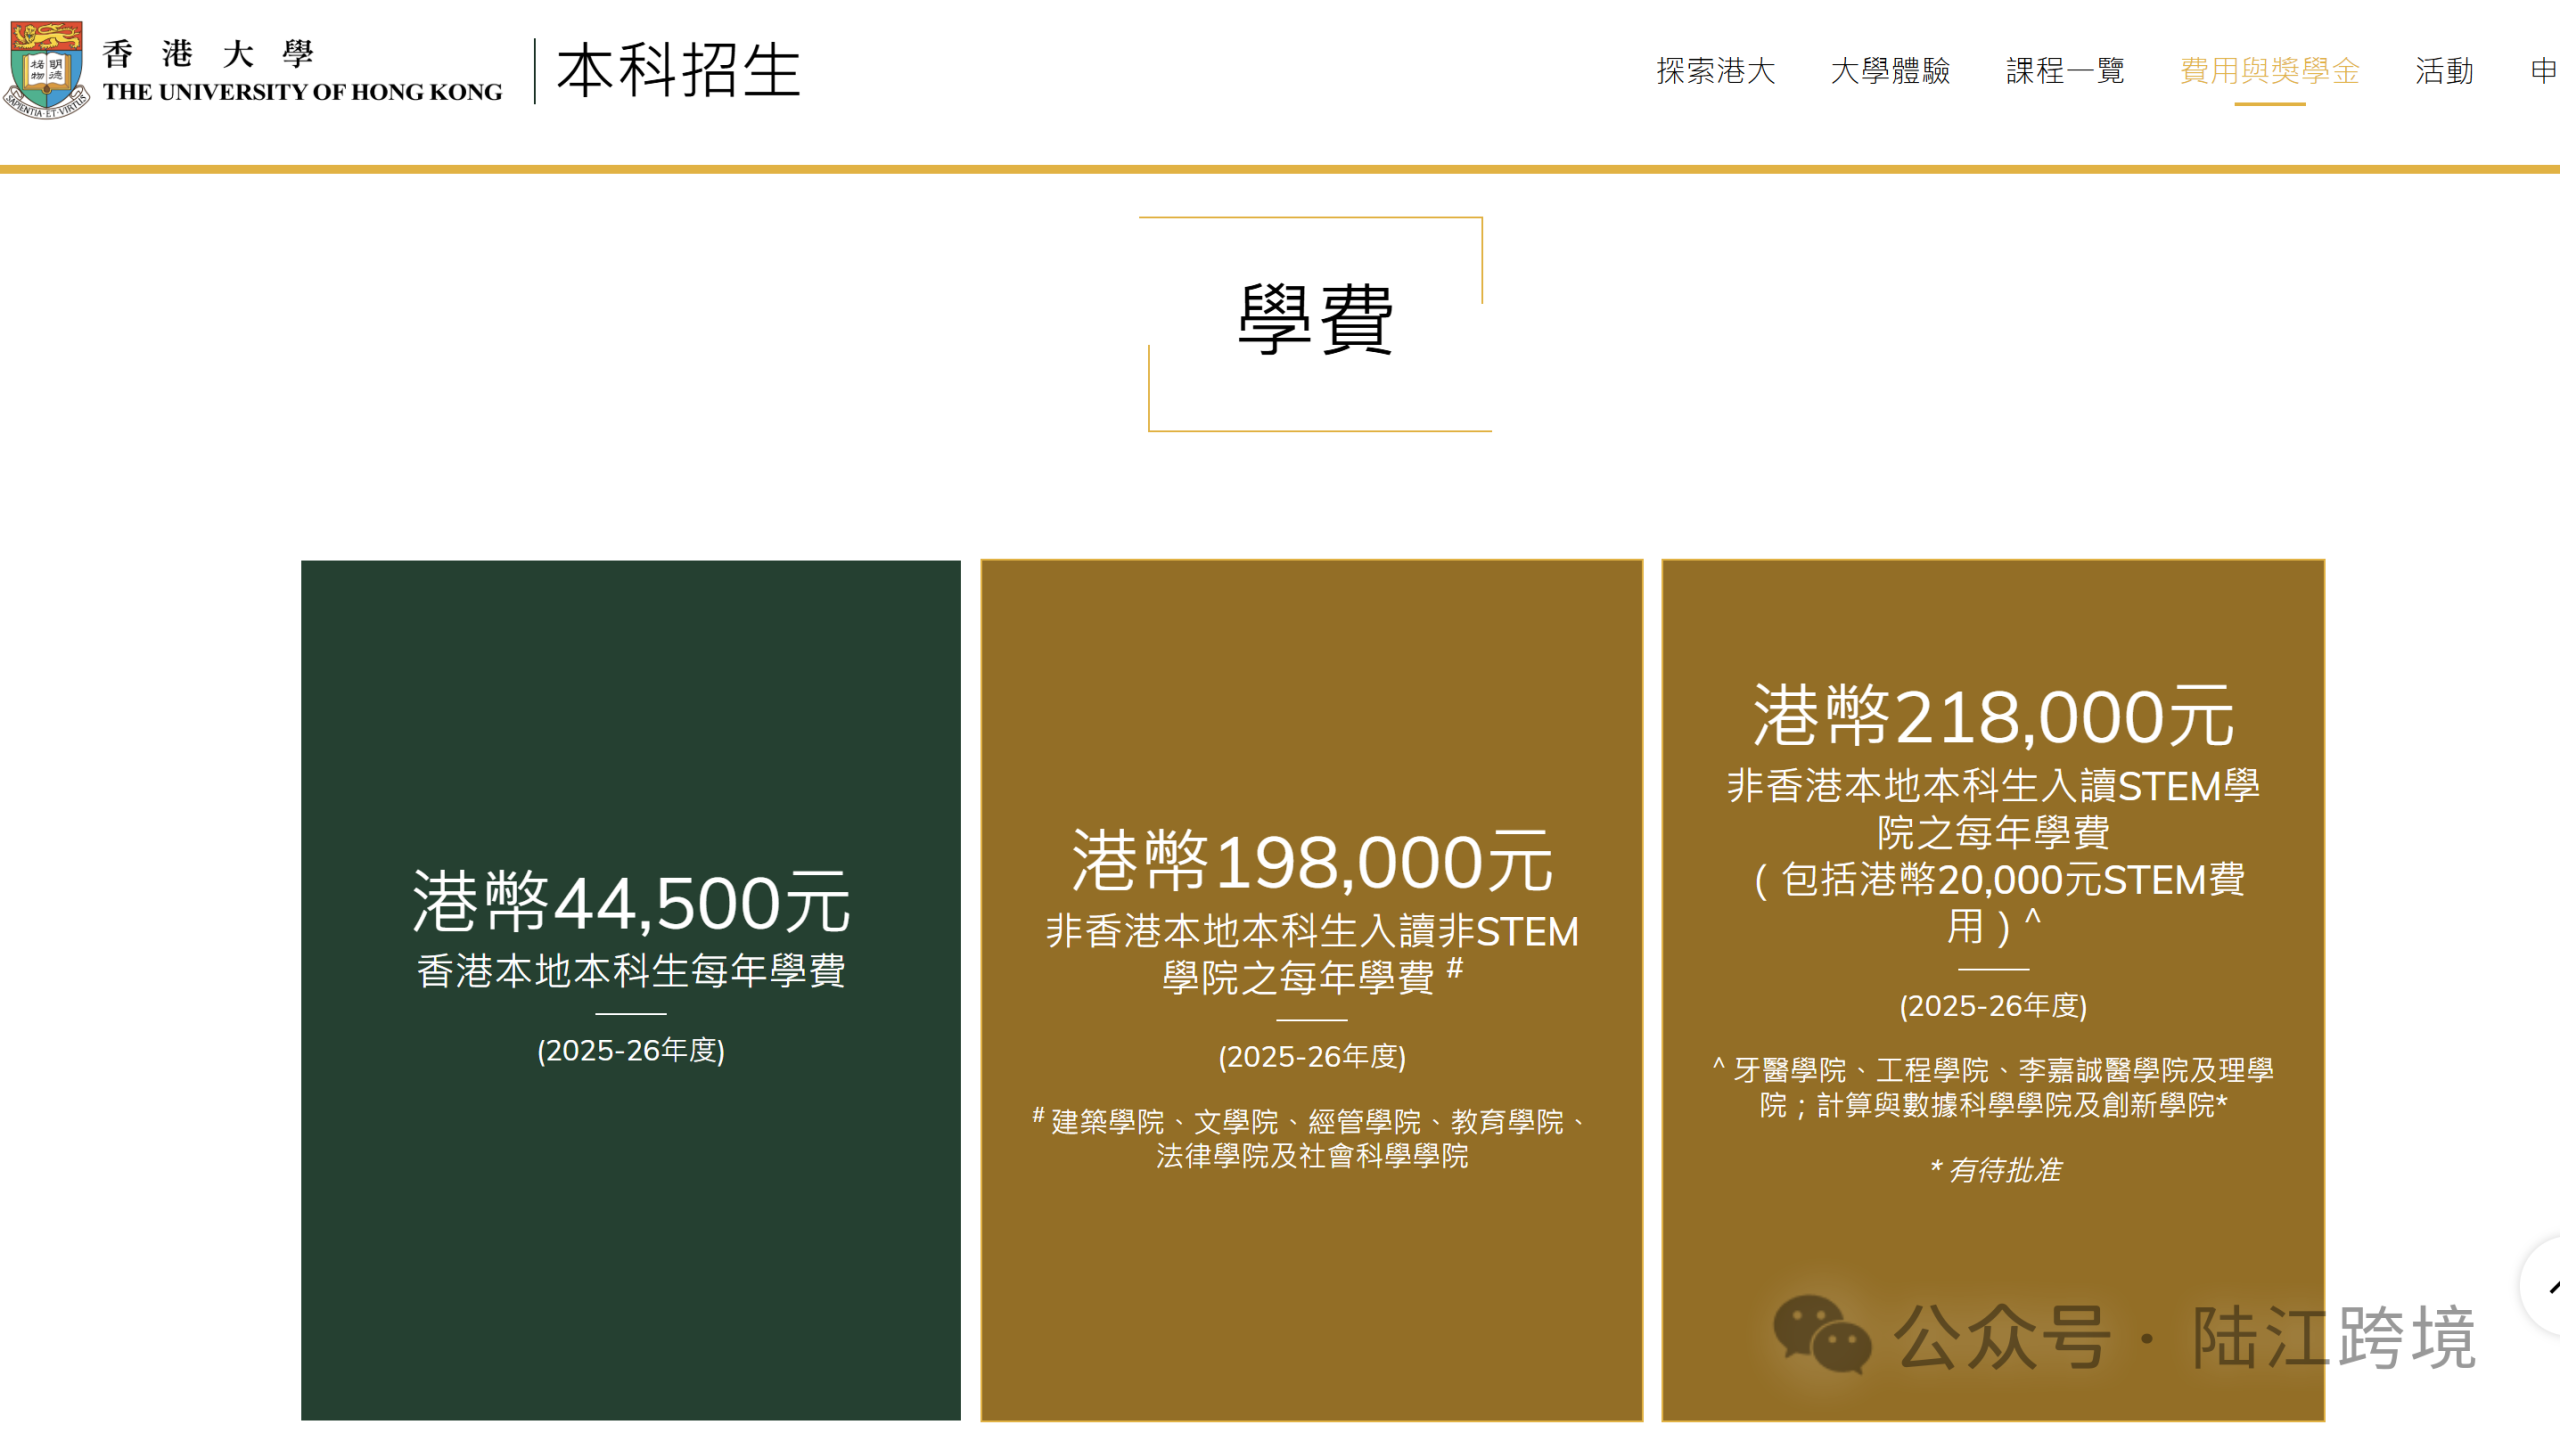This screenshot has height=1441, width=2560.
Task: Click the scroll-to-top arrow button
Action: pyautogui.click(x=2544, y=1286)
